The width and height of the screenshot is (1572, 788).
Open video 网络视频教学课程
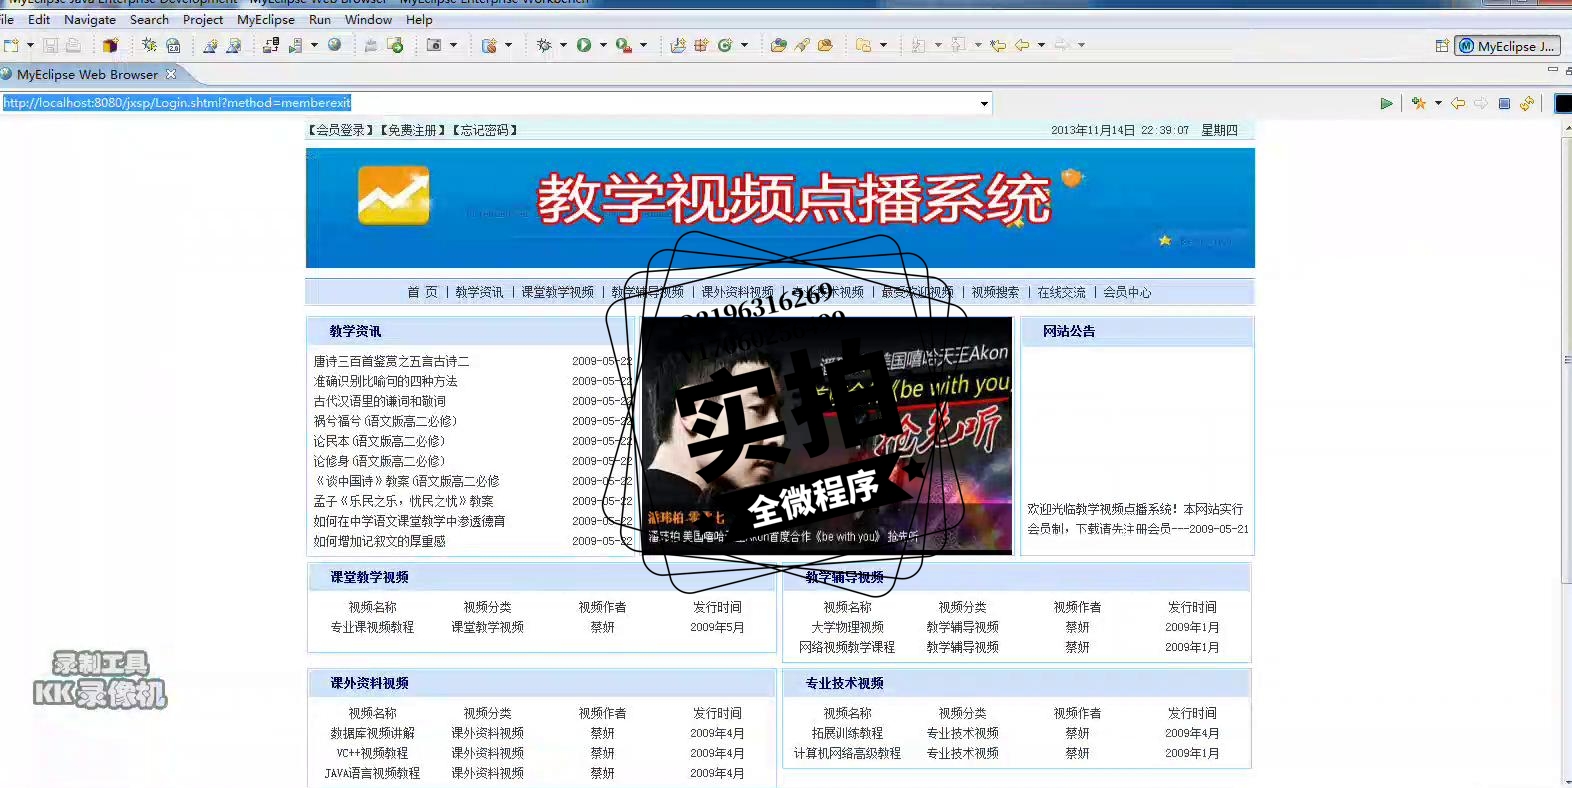coord(847,647)
